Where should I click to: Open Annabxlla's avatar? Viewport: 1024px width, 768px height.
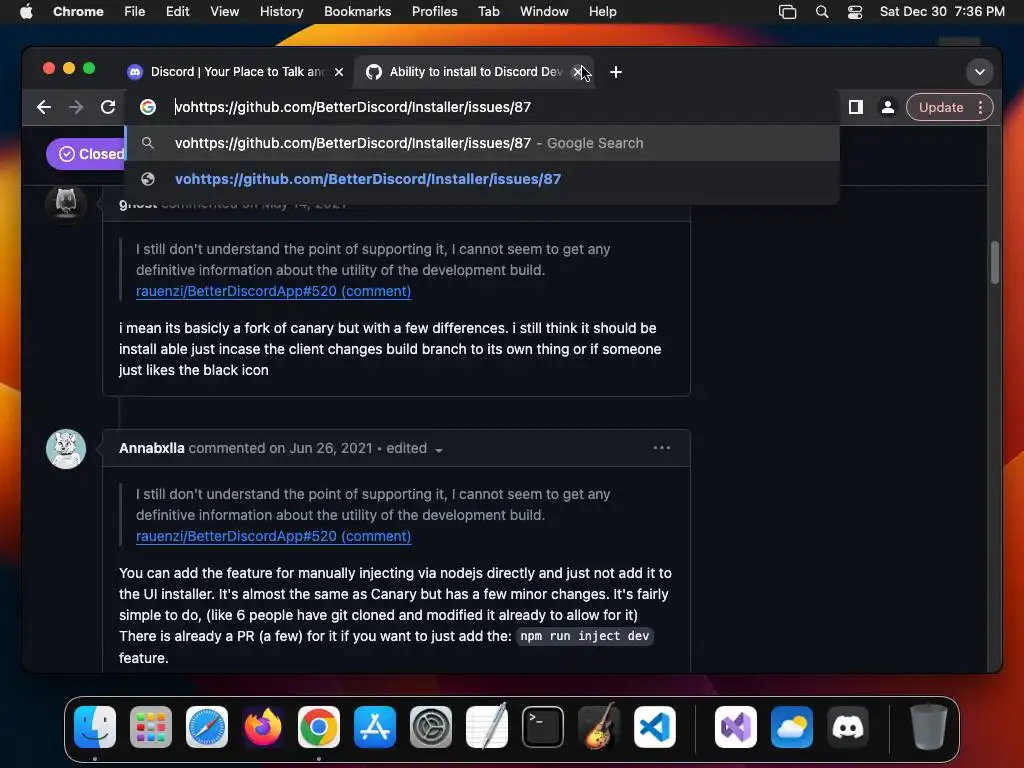tap(66, 449)
